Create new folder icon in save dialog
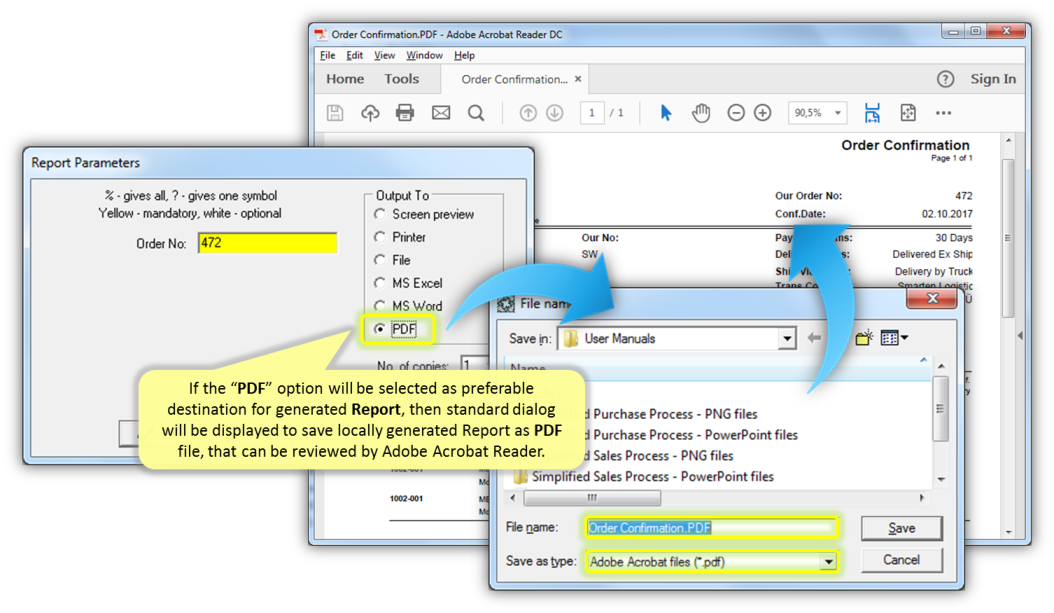The image size is (1054, 613). [864, 338]
